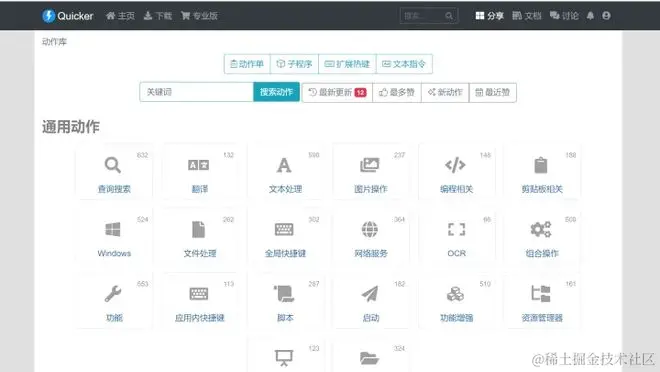
Task: Open the 网络服务 globe icon
Action: coord(370,229)
